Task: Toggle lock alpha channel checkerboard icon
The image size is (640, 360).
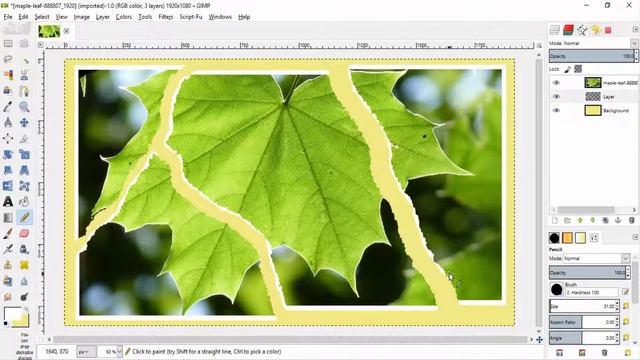Action: click(578, 69)
